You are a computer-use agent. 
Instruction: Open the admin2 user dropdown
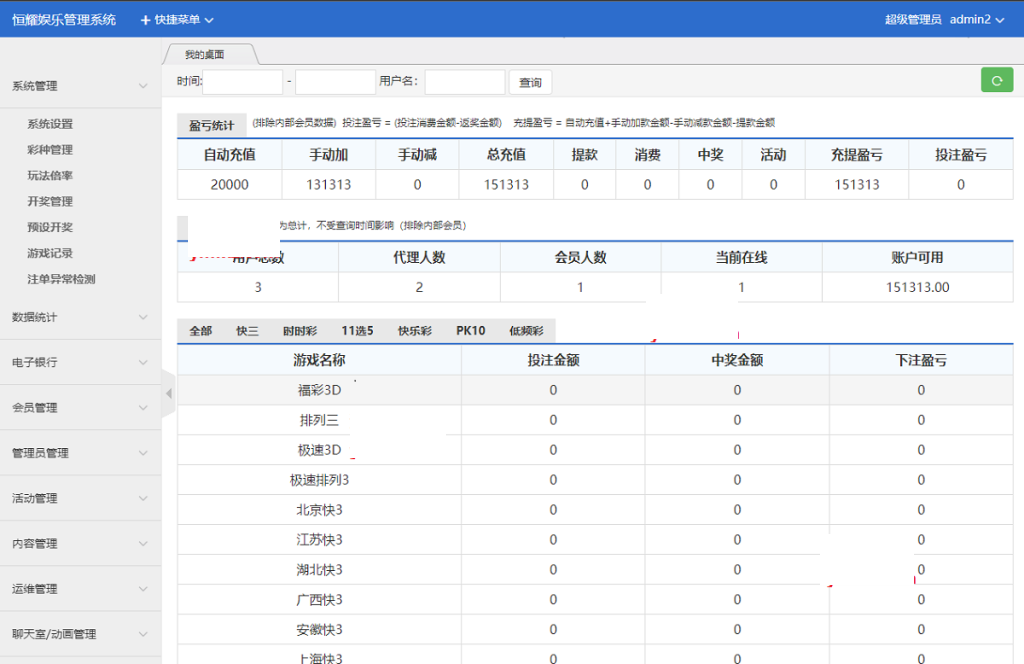coord(976,20)
